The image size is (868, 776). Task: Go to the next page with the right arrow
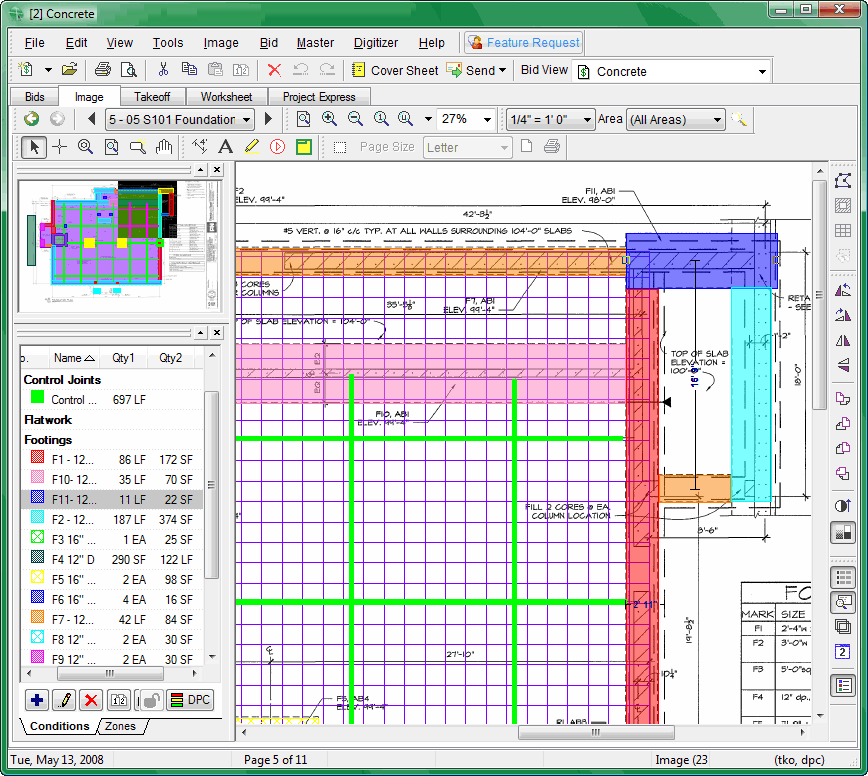tap(268, 118)
